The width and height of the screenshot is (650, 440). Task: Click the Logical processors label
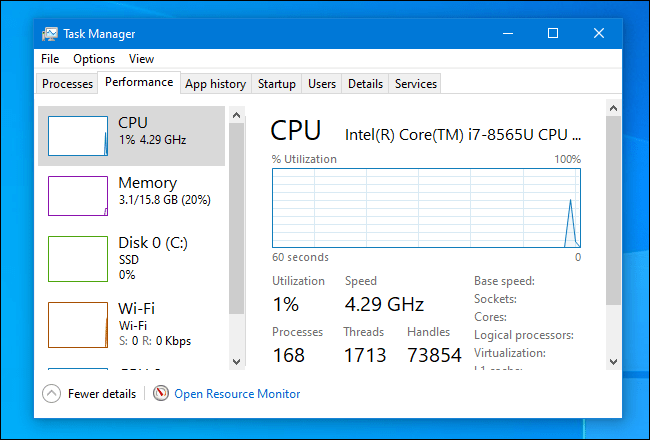click(524, 335)
